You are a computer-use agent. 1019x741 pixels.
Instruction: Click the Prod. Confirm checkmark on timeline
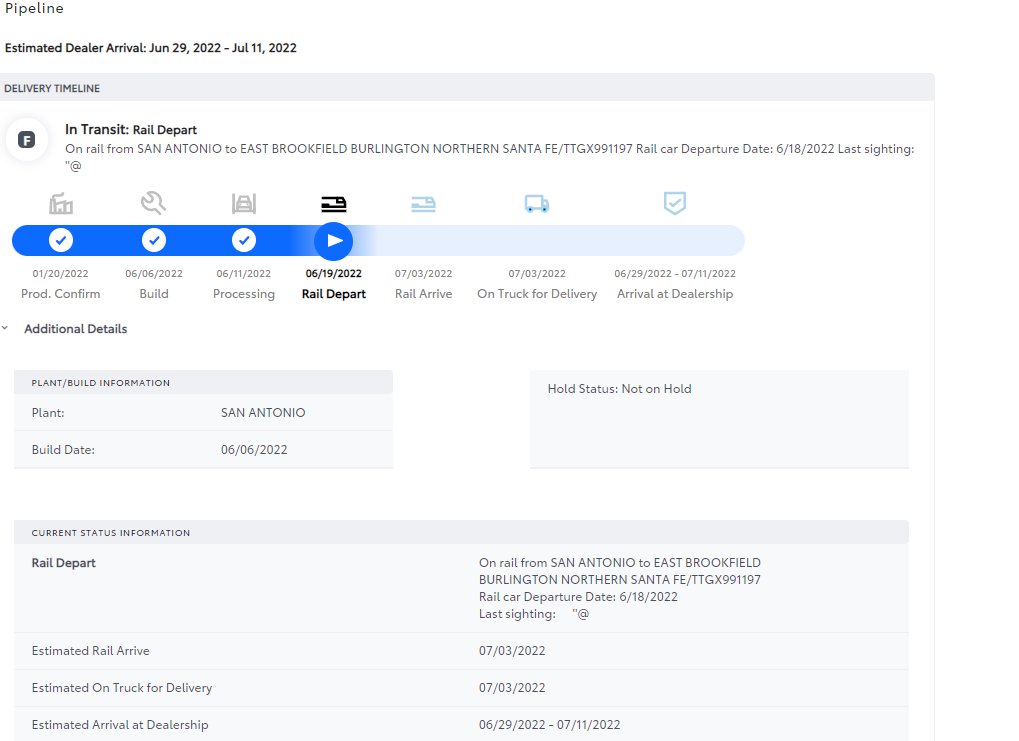point(60,240)
